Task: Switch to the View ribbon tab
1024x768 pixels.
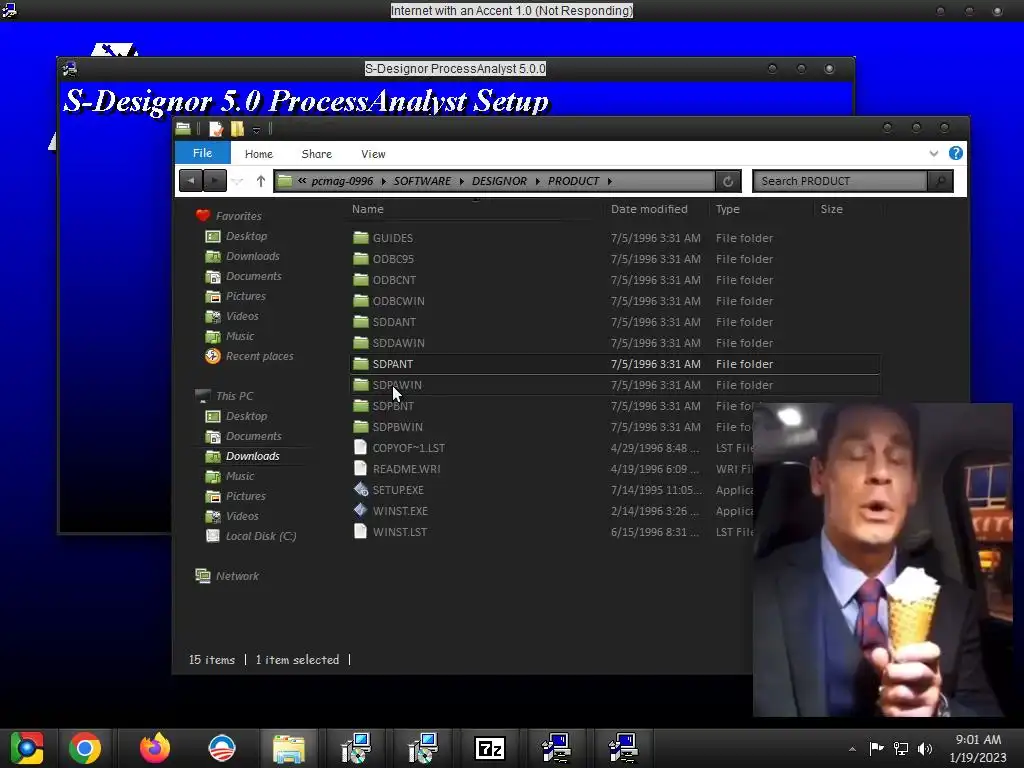Action: (x=373, y=153)
